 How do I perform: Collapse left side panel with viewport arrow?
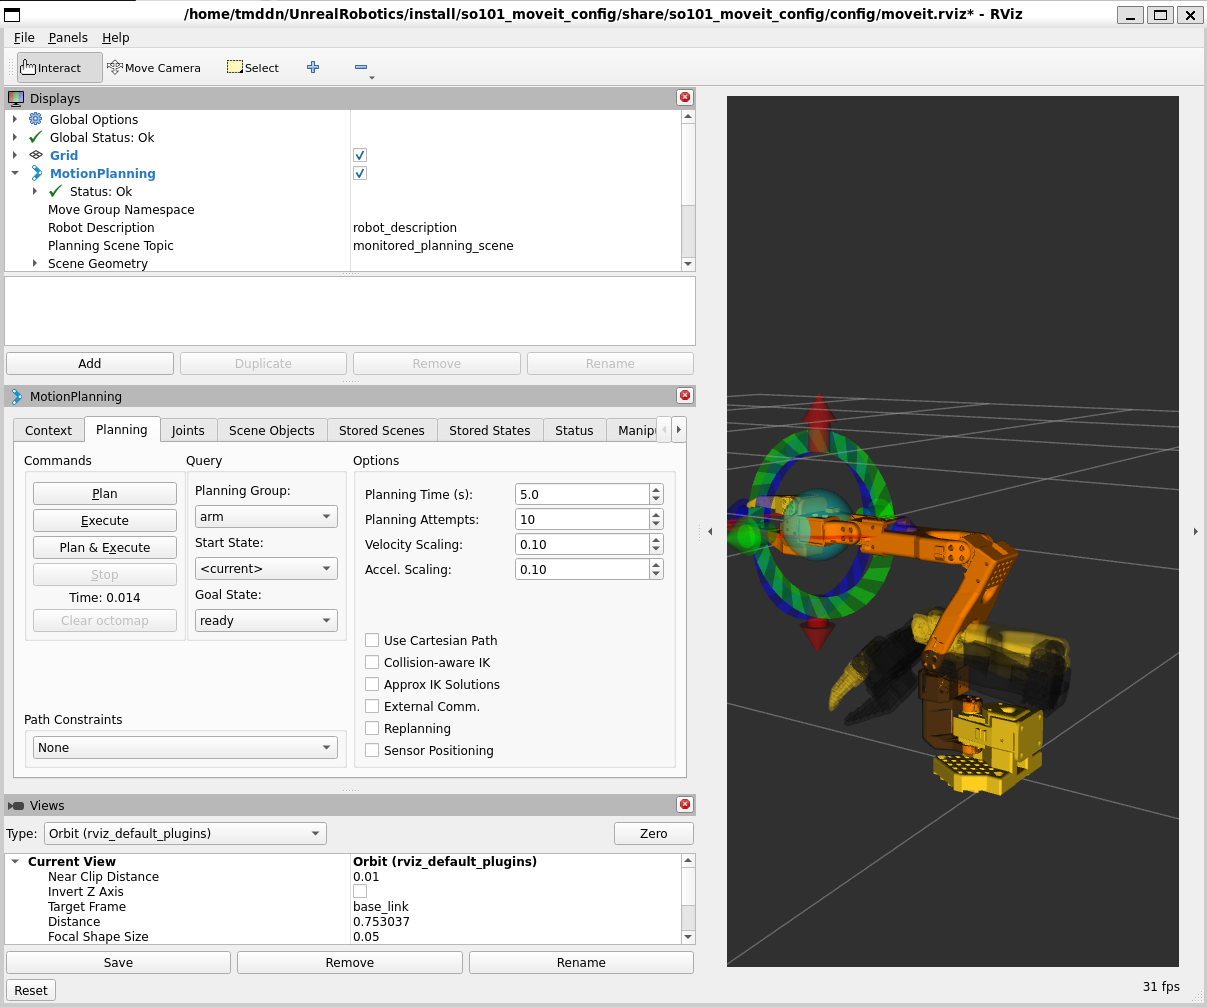(x=710, y=532)
